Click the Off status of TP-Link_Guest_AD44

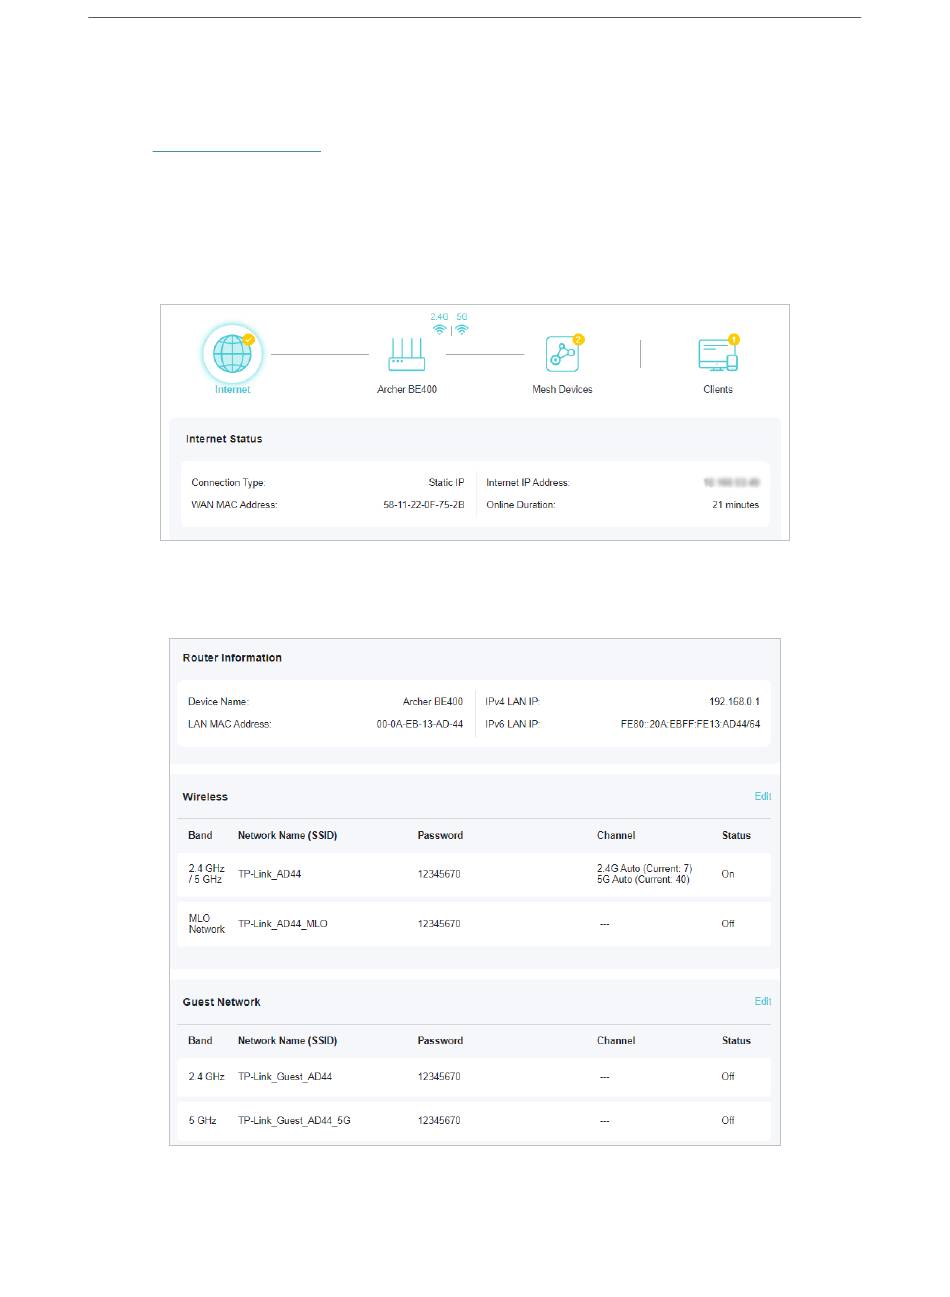[x=728, y=1077]
